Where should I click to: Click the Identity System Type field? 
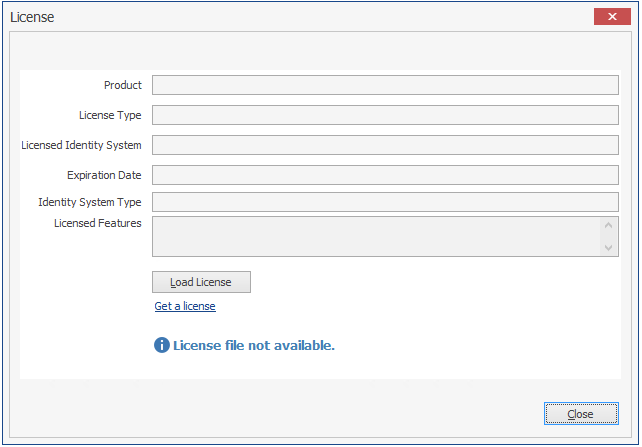[x=385, y=202]
